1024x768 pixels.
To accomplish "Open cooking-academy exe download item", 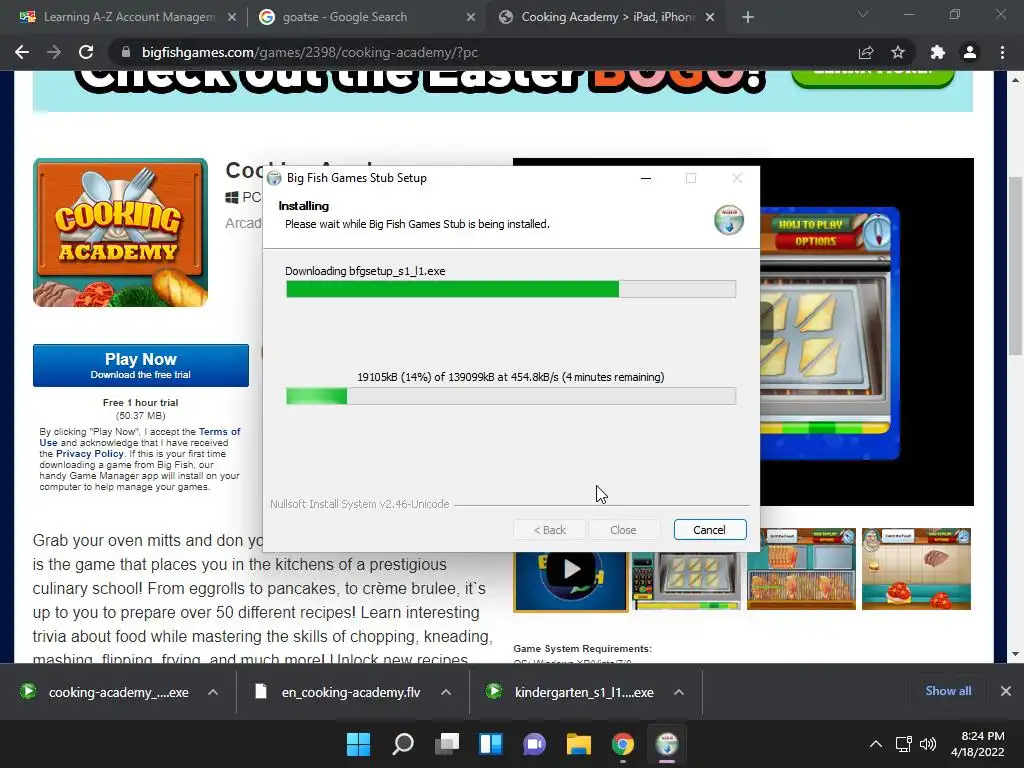I will click(106, 692).
